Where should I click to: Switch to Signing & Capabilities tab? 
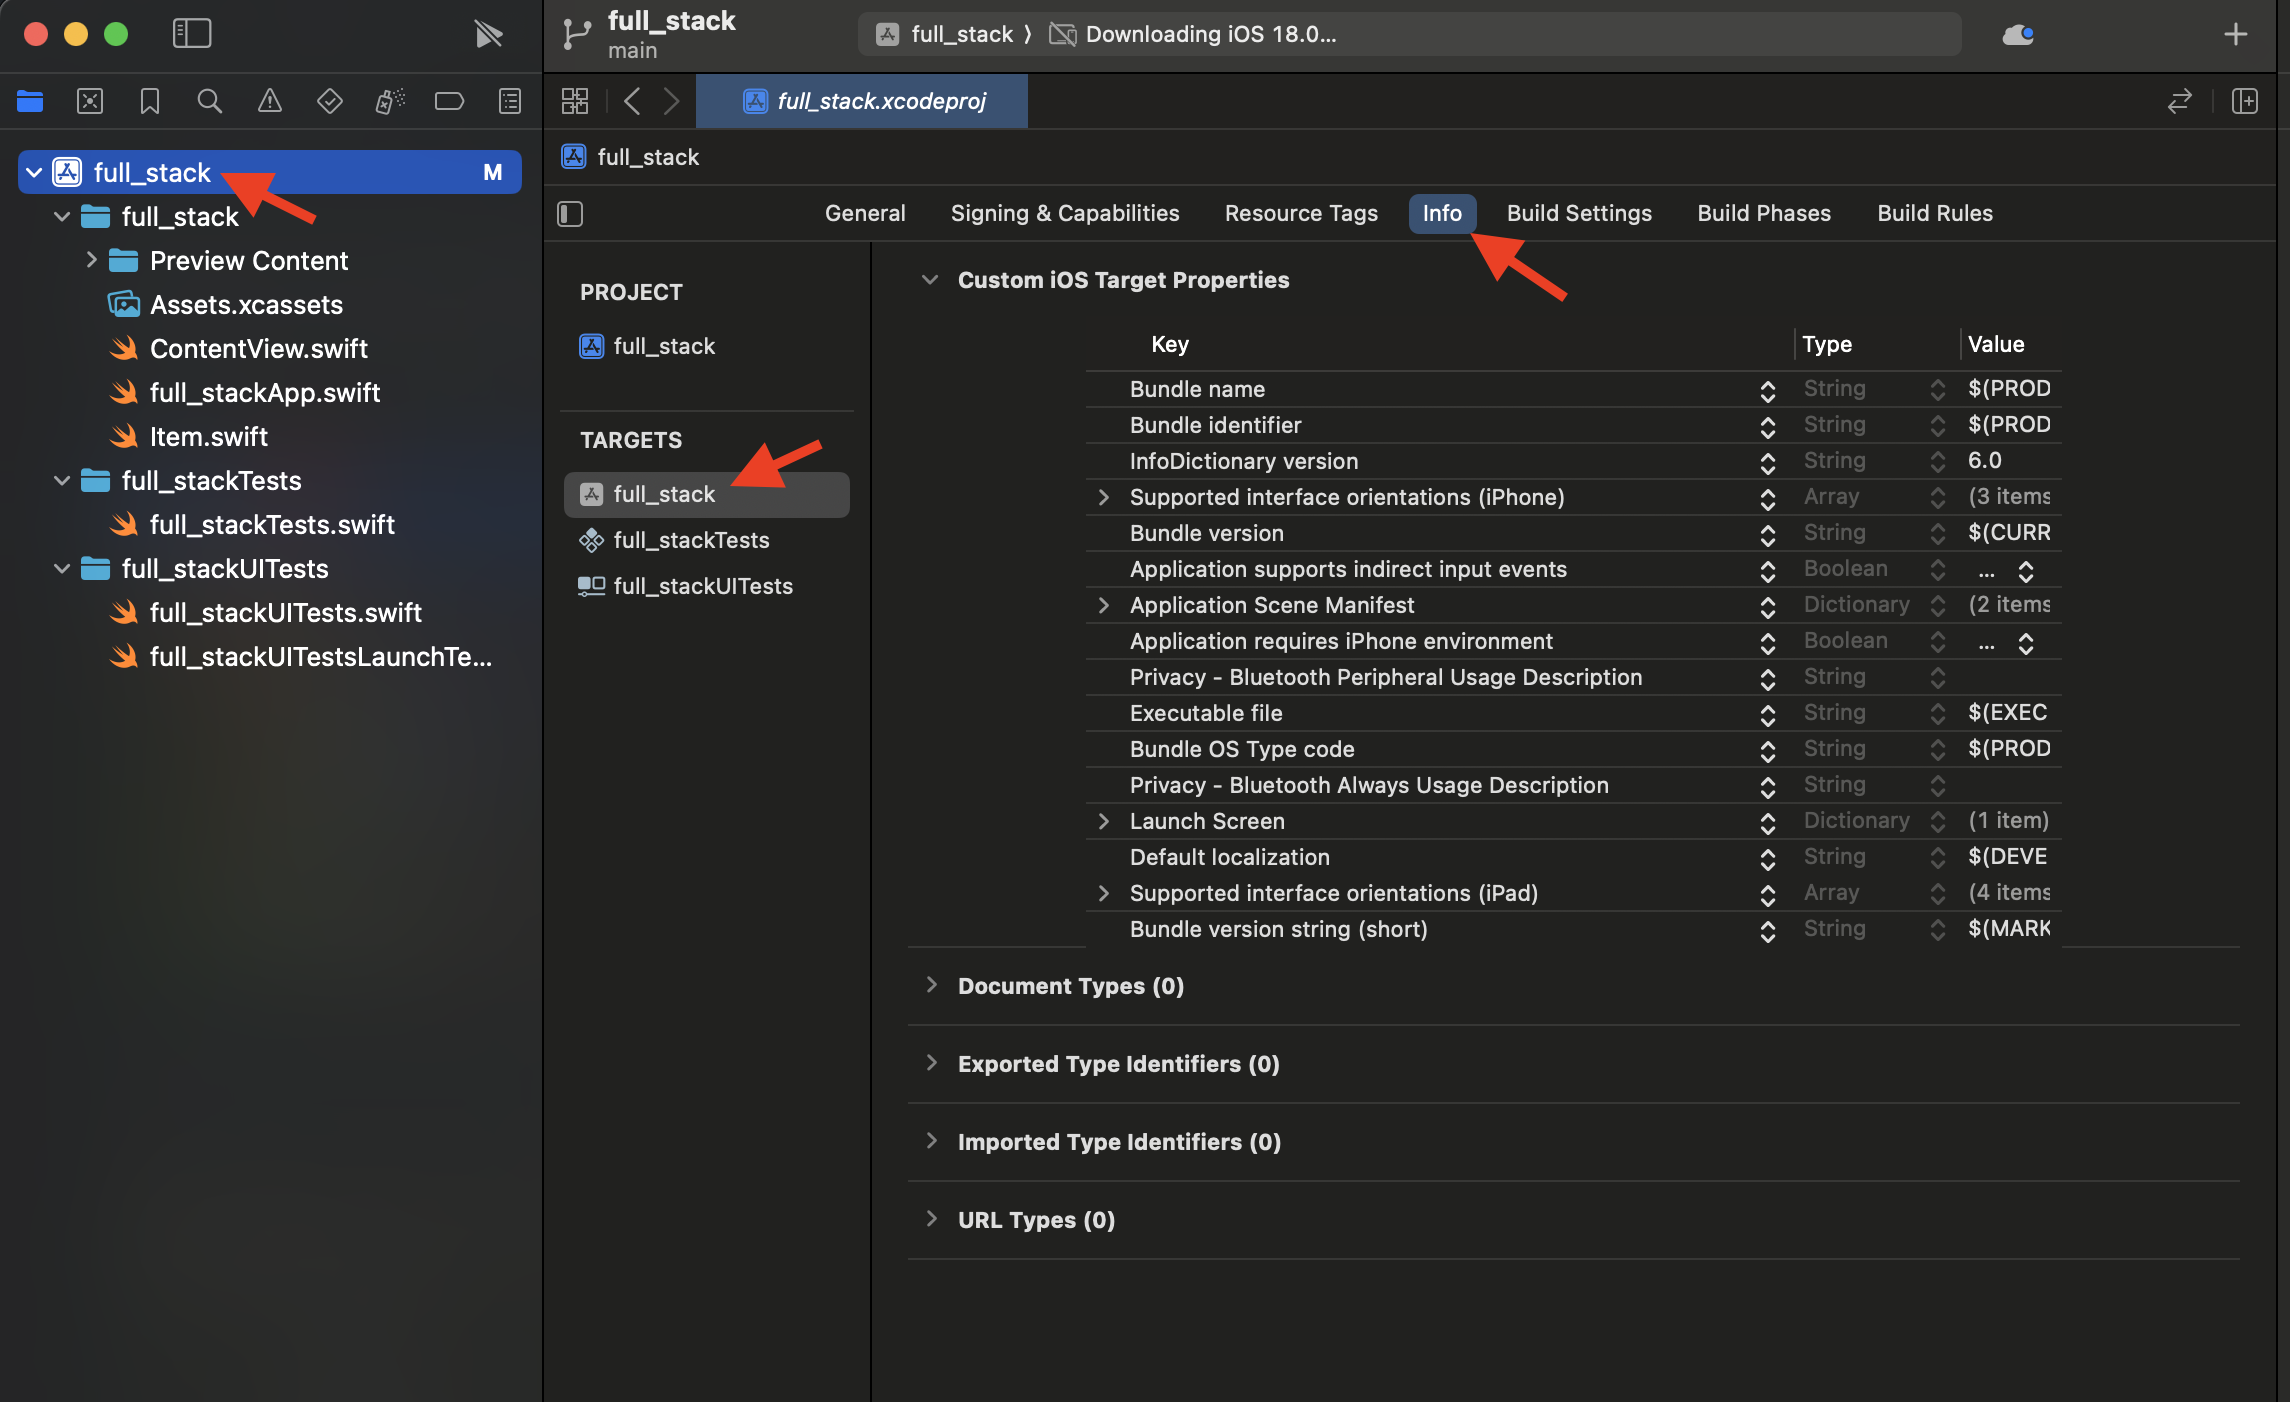pos(1065,213)
